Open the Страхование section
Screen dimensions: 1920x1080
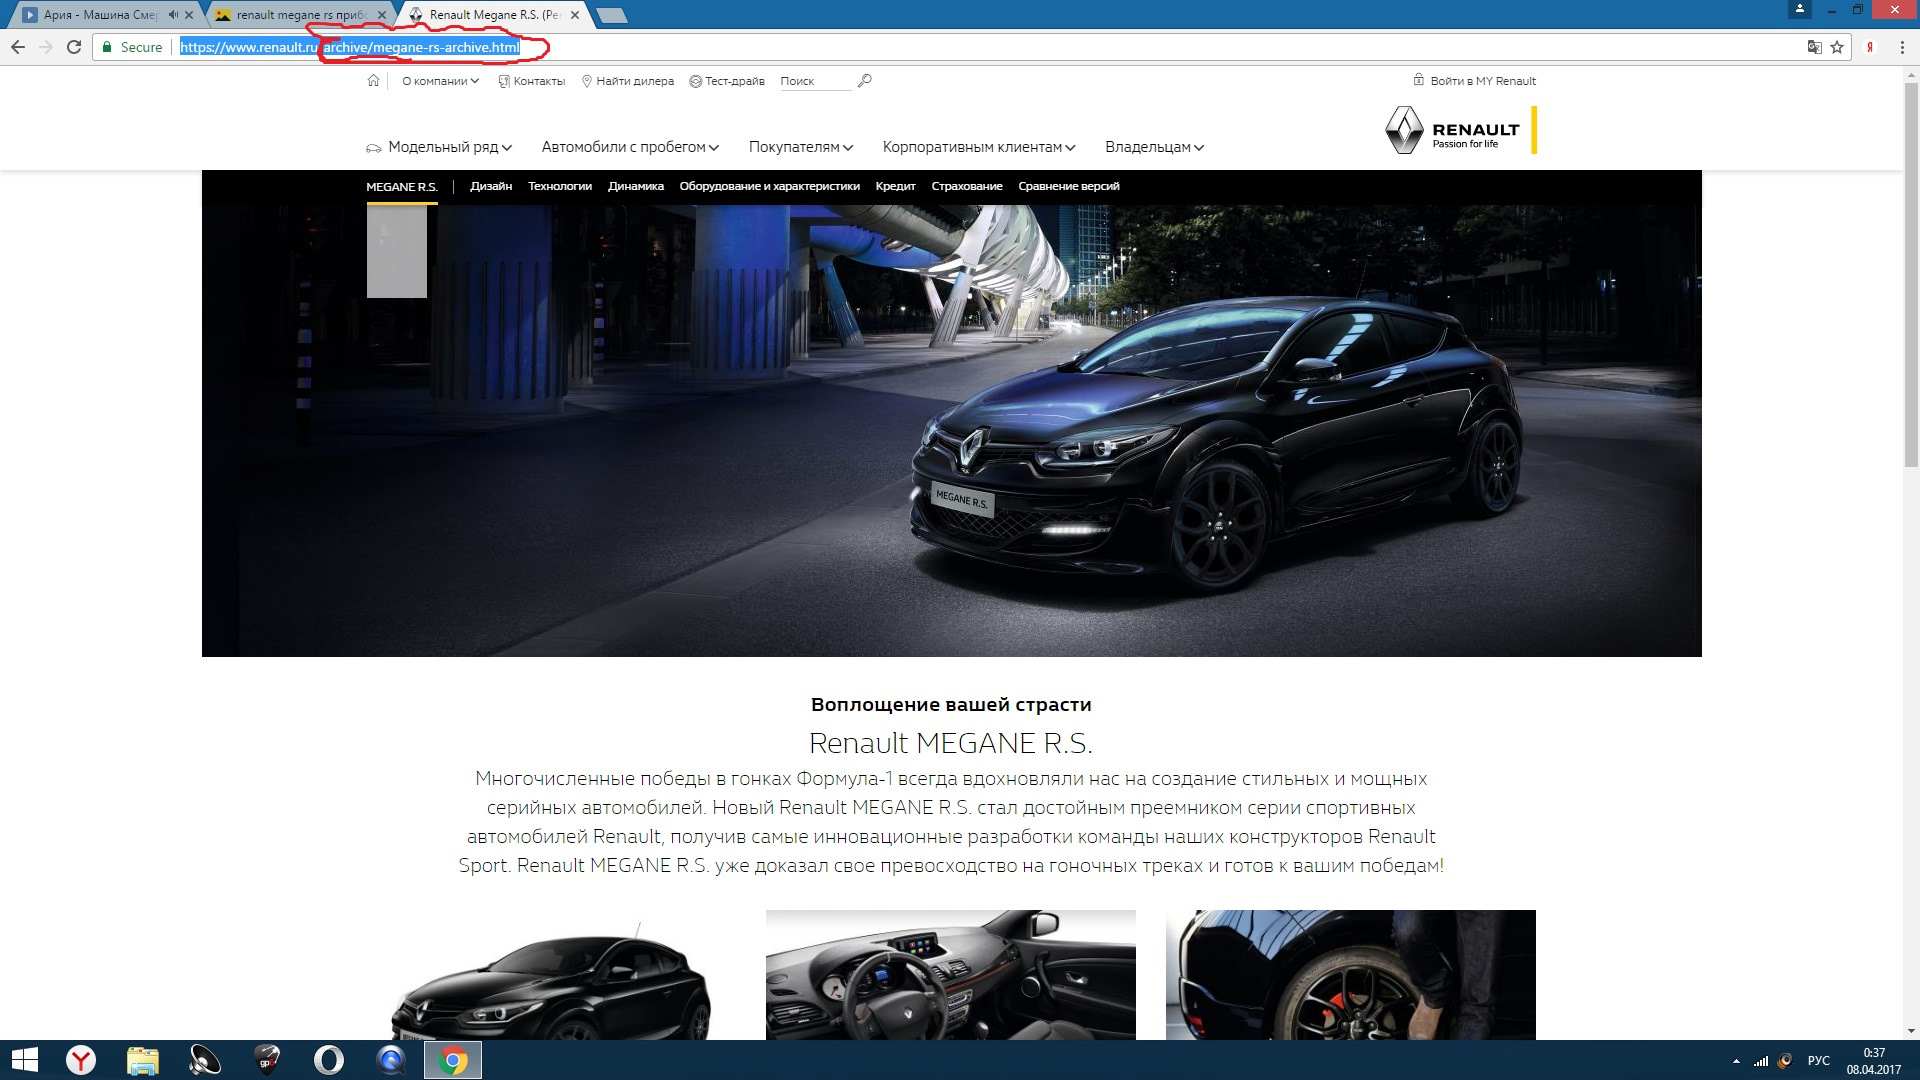pos(967,186)
